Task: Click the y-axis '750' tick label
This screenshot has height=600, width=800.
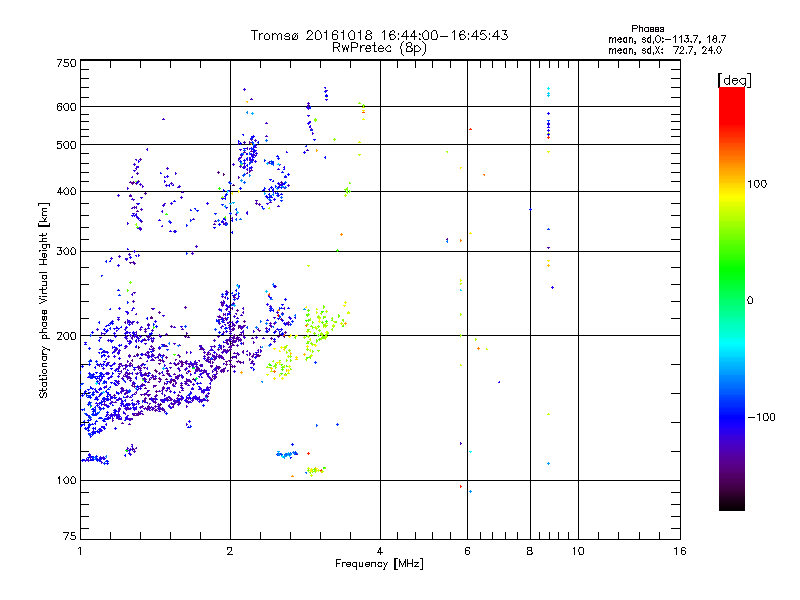Action: click(x=66, y=63)
